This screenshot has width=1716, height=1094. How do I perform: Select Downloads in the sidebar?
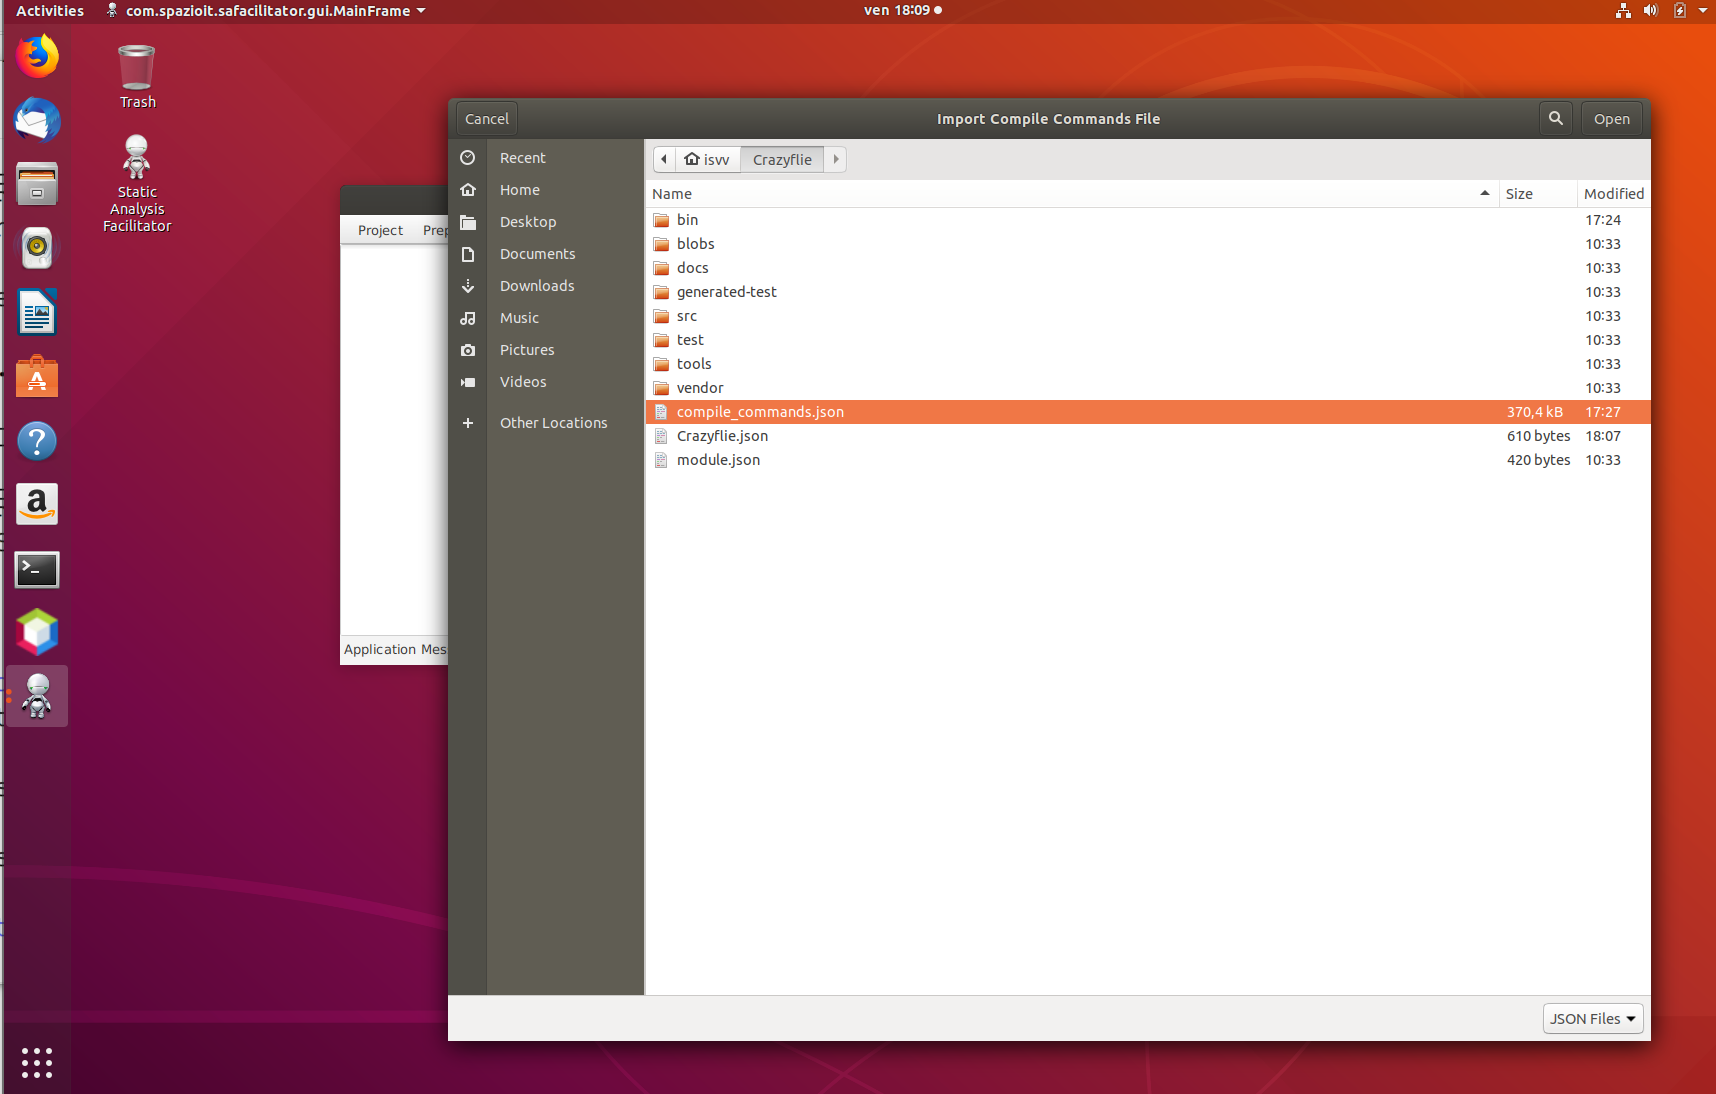point(537,286)
